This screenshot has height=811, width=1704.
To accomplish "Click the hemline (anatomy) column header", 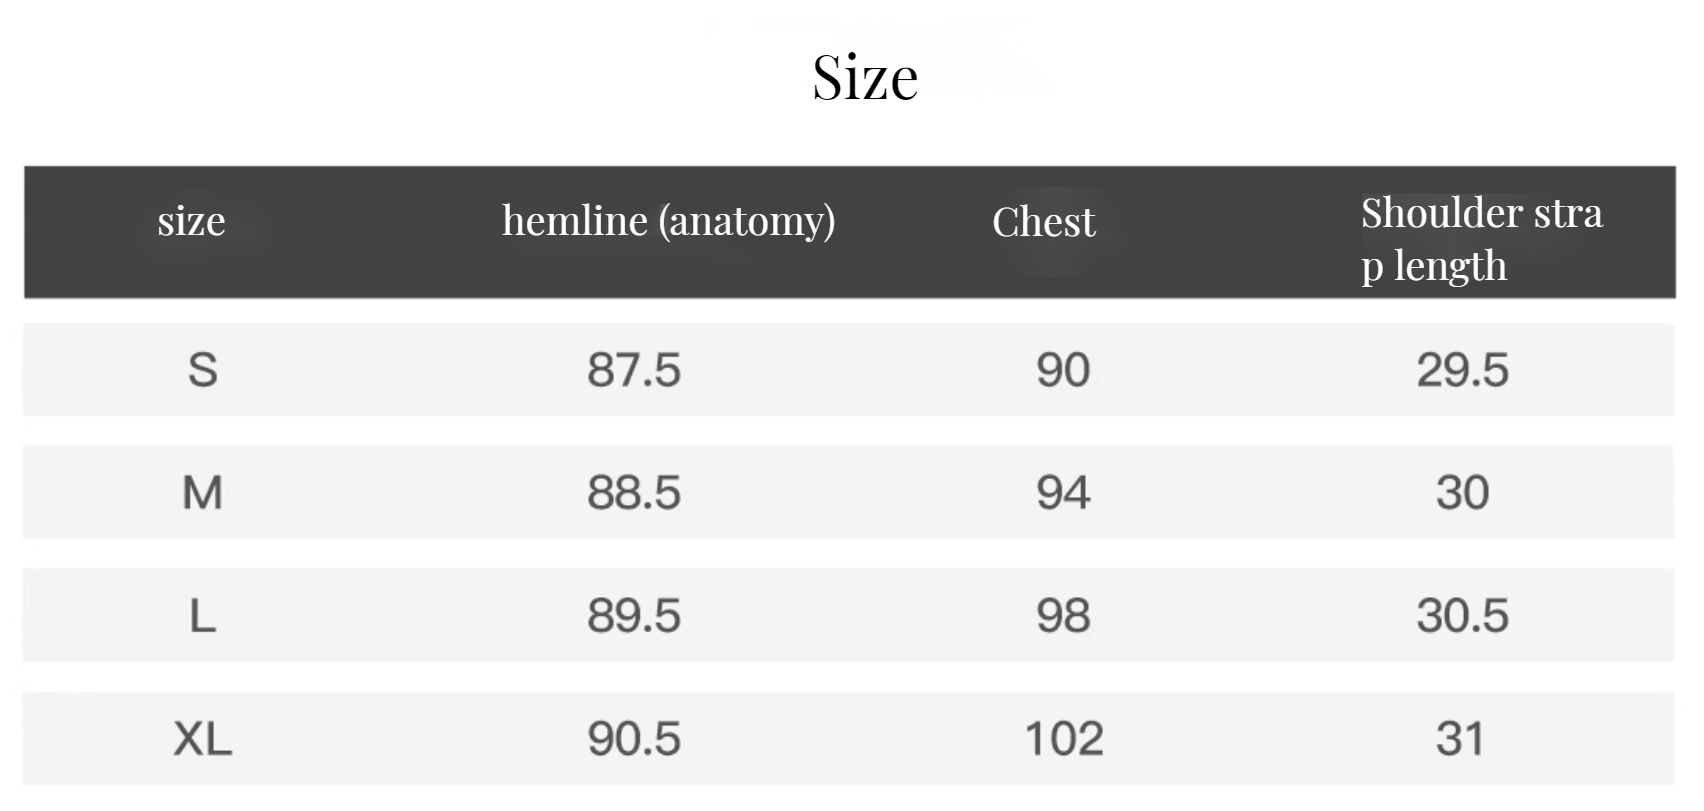I will click(x=668, y=221).
